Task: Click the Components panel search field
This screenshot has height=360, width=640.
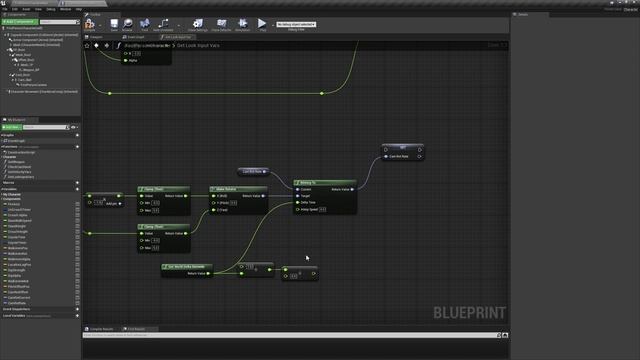Action: pyautogui.click(x=60, y=22)
